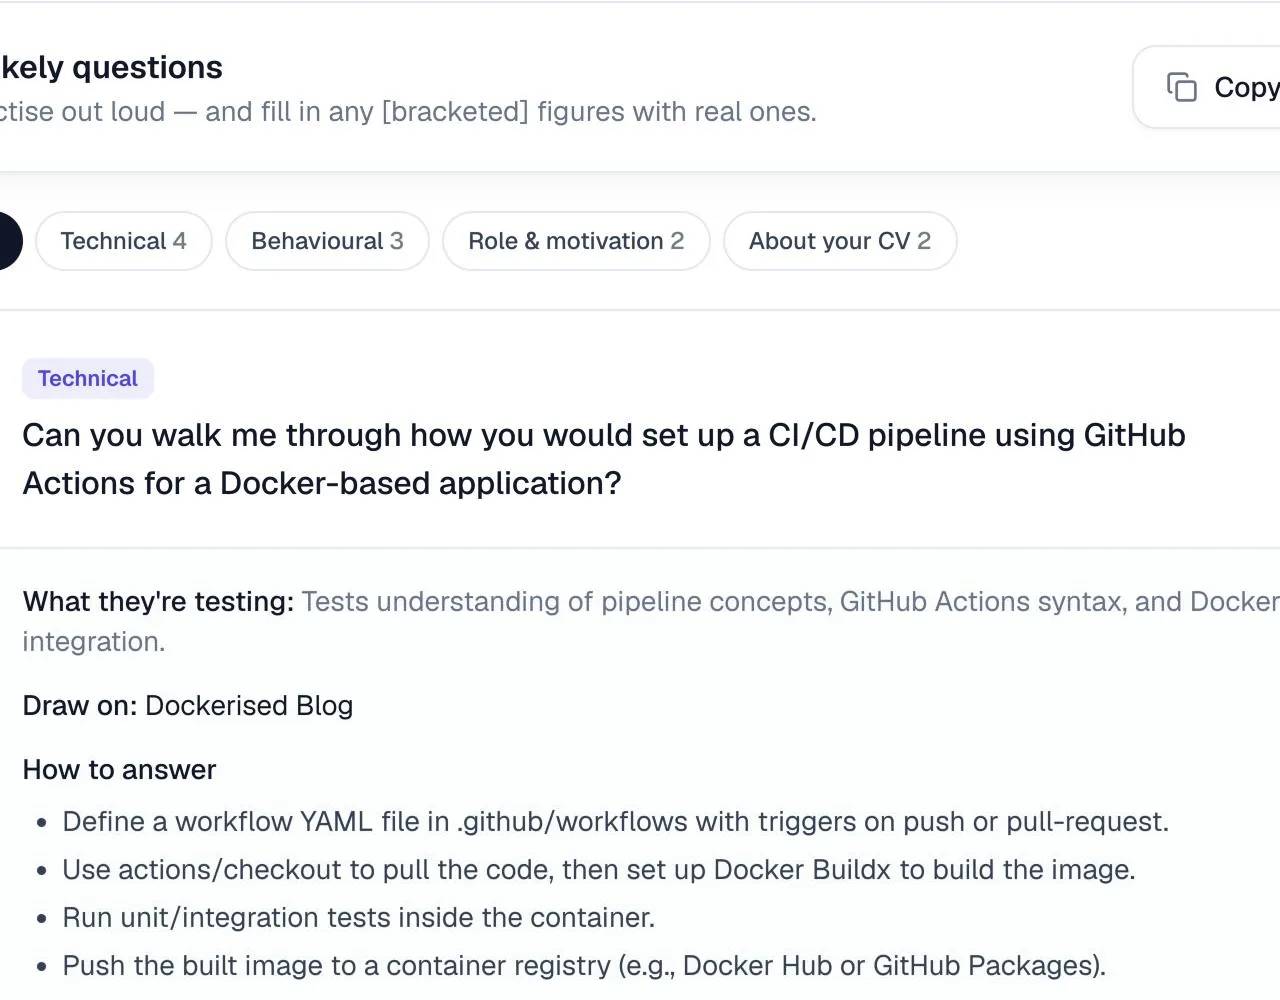This screenshot has width=1280, height=1000.
Task: Click the Copy icon at top right
Action: coord(1181,87)
